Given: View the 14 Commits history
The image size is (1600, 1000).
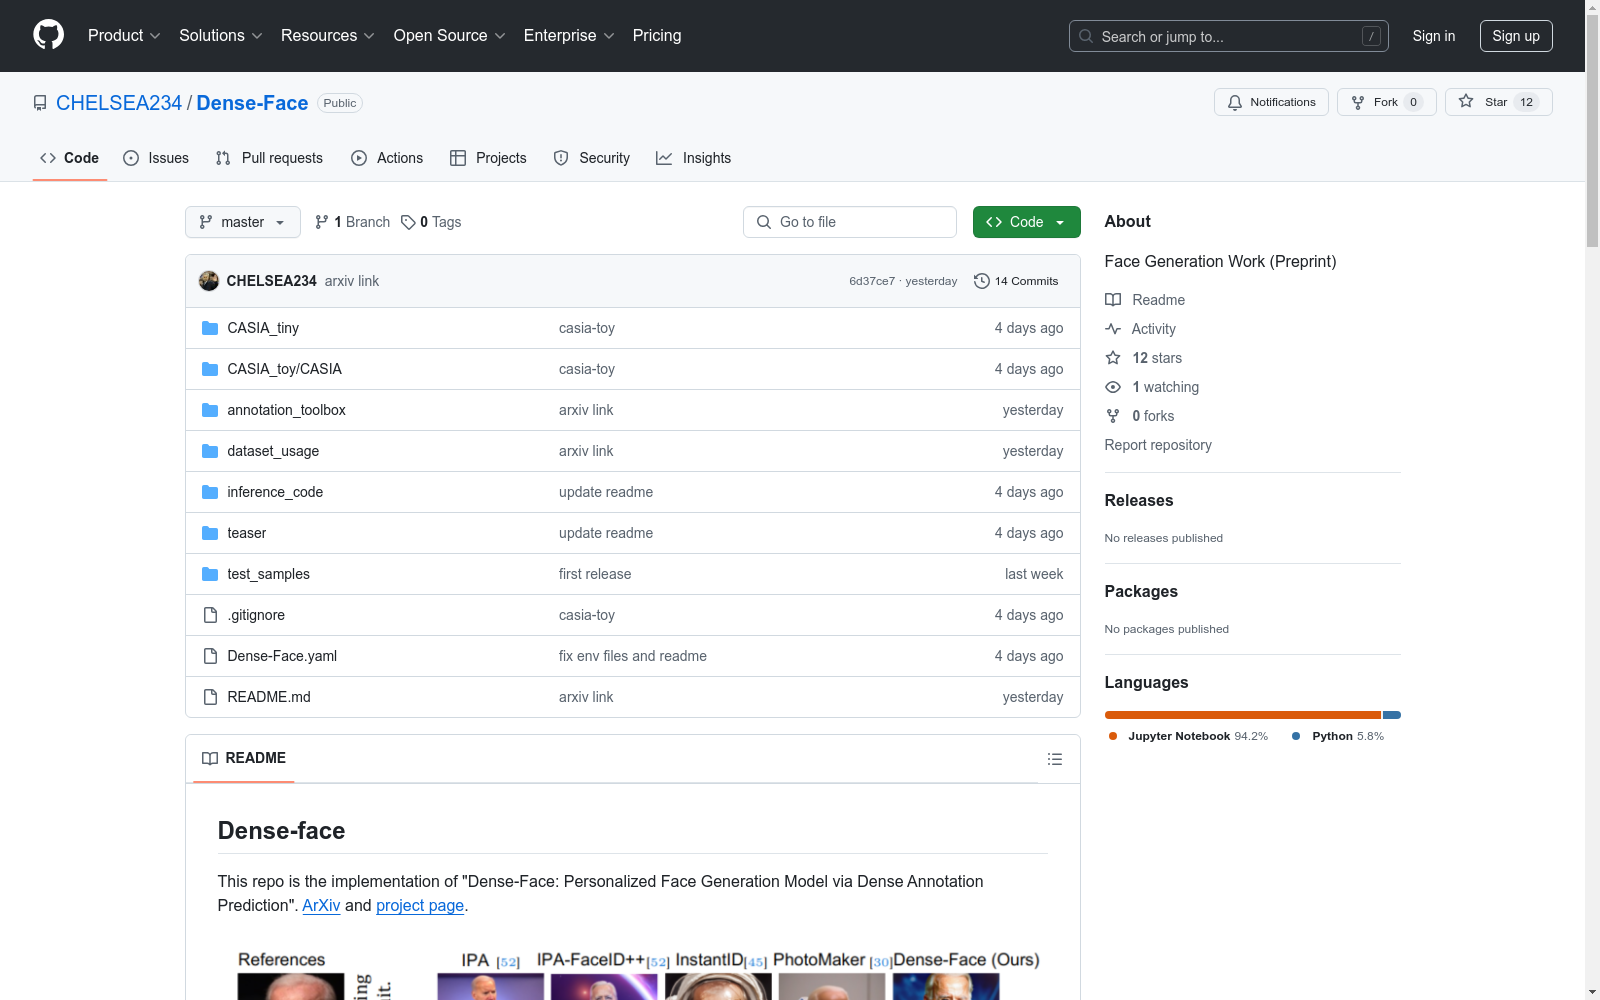Looking at the screenshot, I should 1016,281.
